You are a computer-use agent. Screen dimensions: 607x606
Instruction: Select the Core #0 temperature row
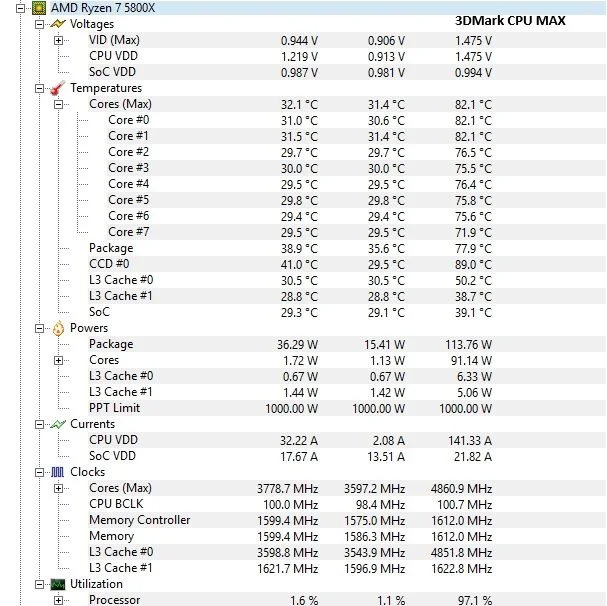pos(357,120)
